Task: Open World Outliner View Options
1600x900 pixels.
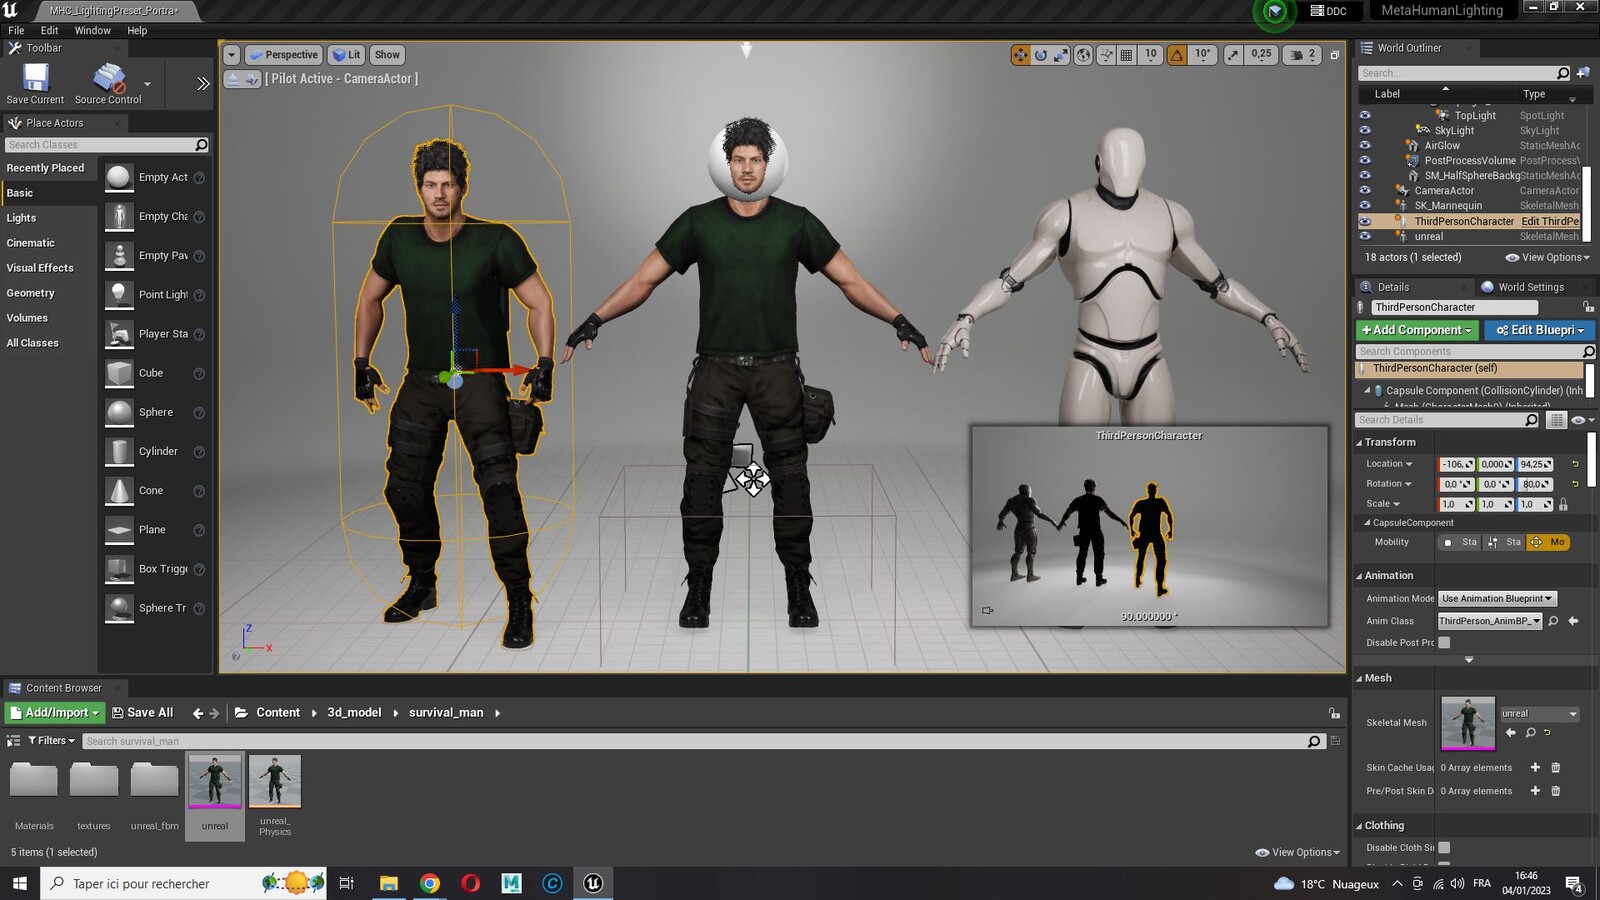Action: tap(1548, 258)
